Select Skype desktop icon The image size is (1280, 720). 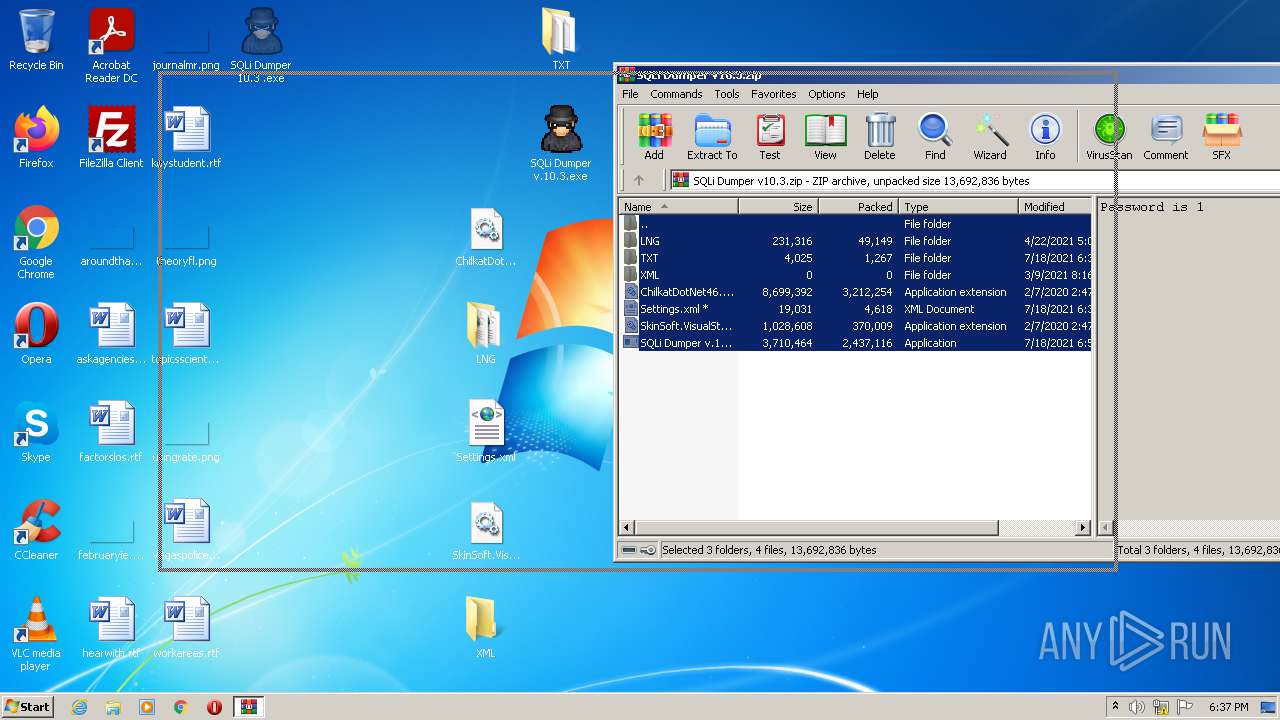tap(36, 432)
